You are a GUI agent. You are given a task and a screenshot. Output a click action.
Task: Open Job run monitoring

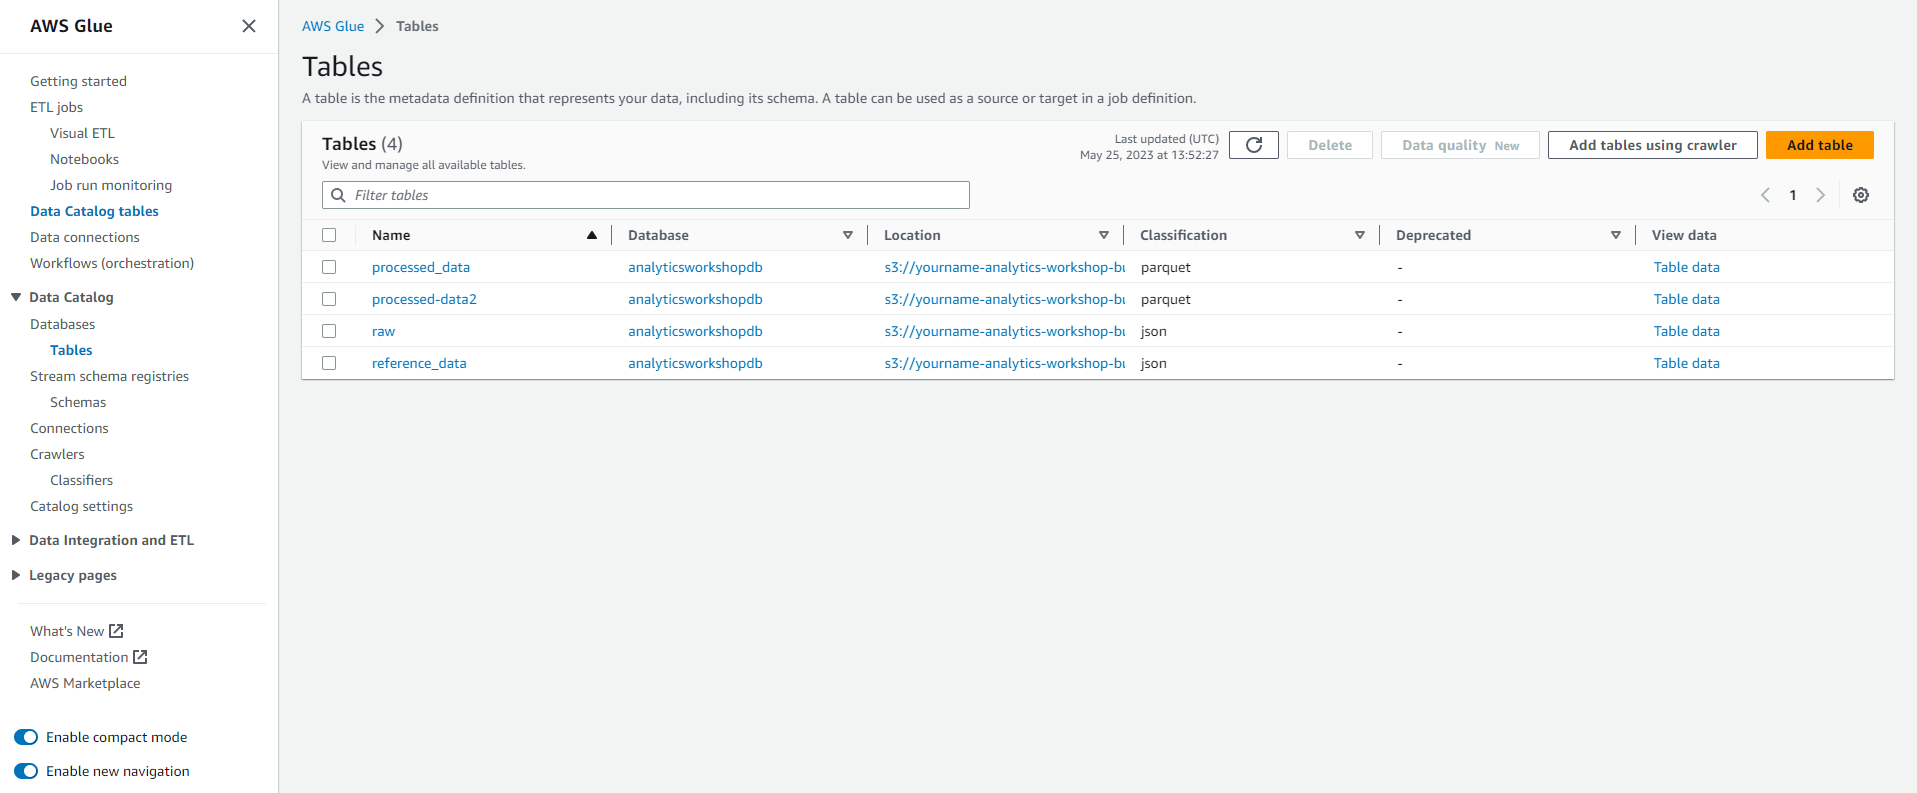coord(111,185)
